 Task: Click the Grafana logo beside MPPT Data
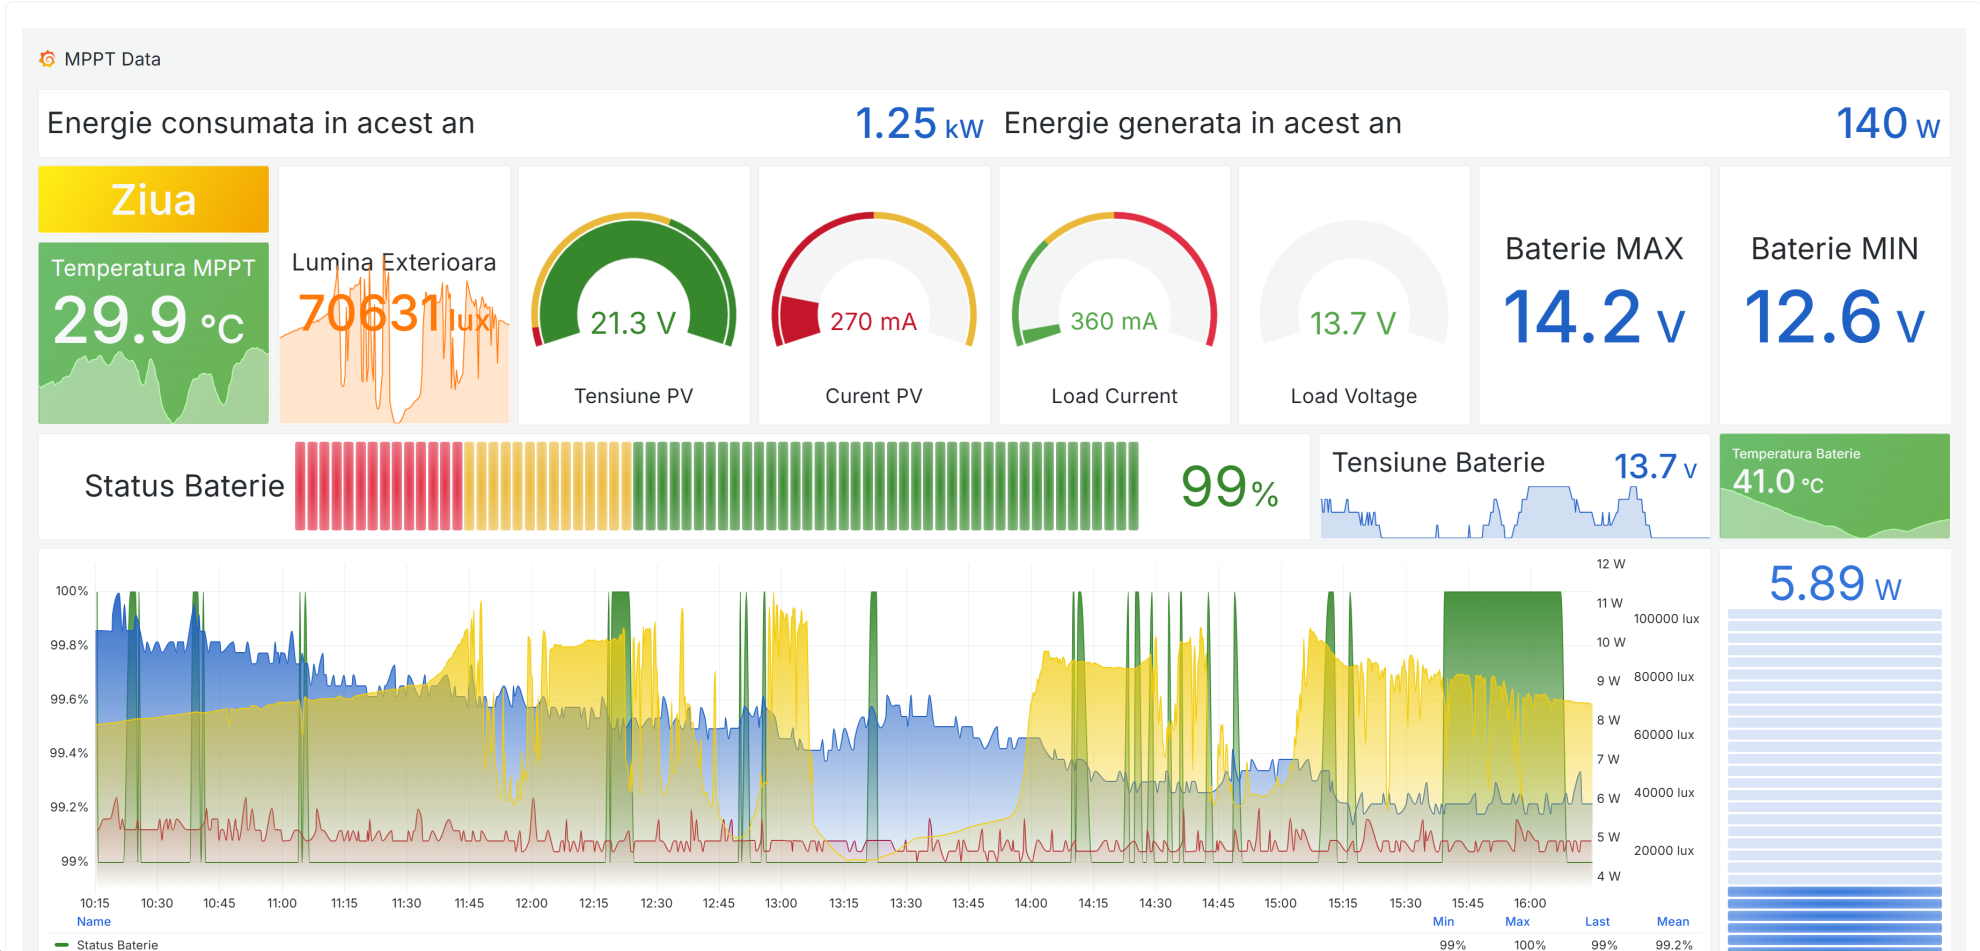(47, 59)
